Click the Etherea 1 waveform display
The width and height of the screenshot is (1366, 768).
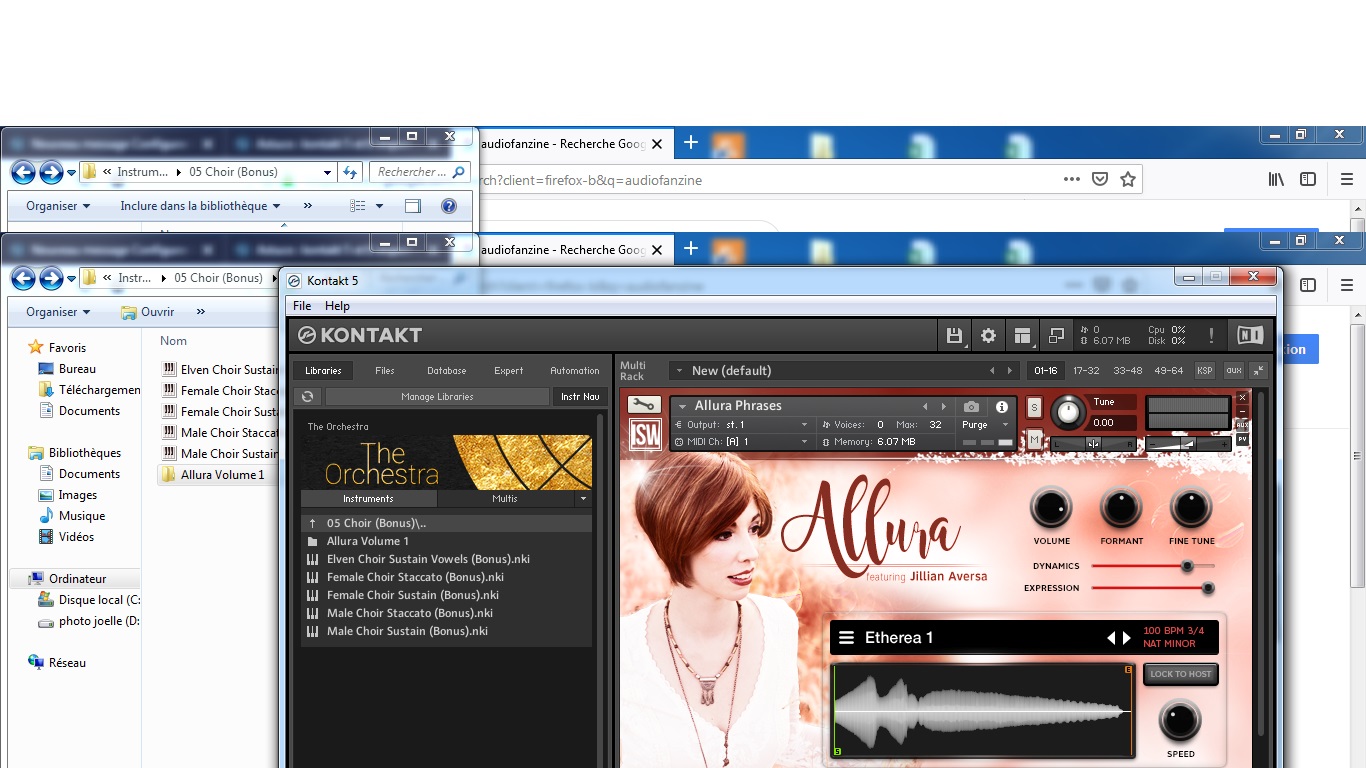[x=983, y=711]
